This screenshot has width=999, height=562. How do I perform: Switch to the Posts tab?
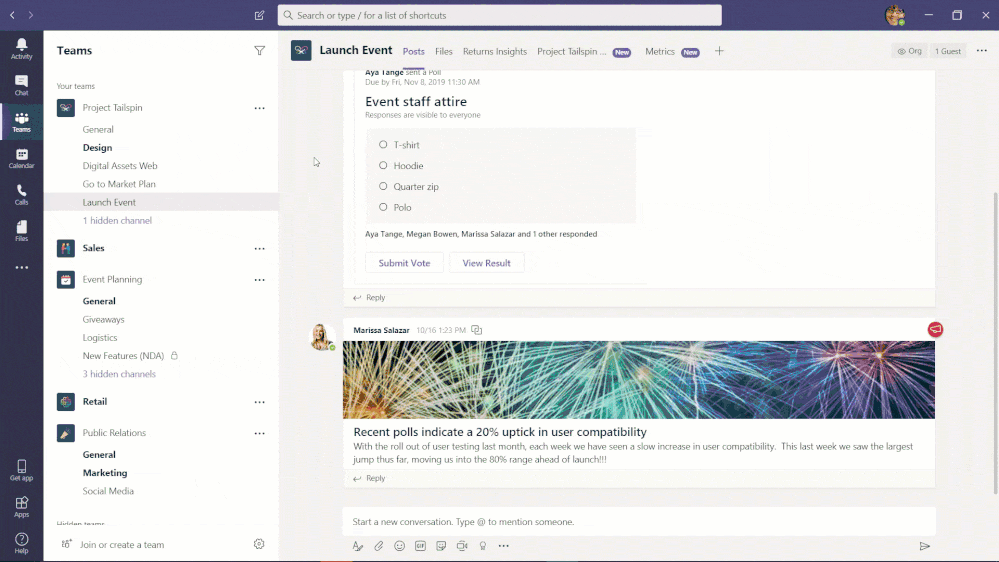point(413,52)
